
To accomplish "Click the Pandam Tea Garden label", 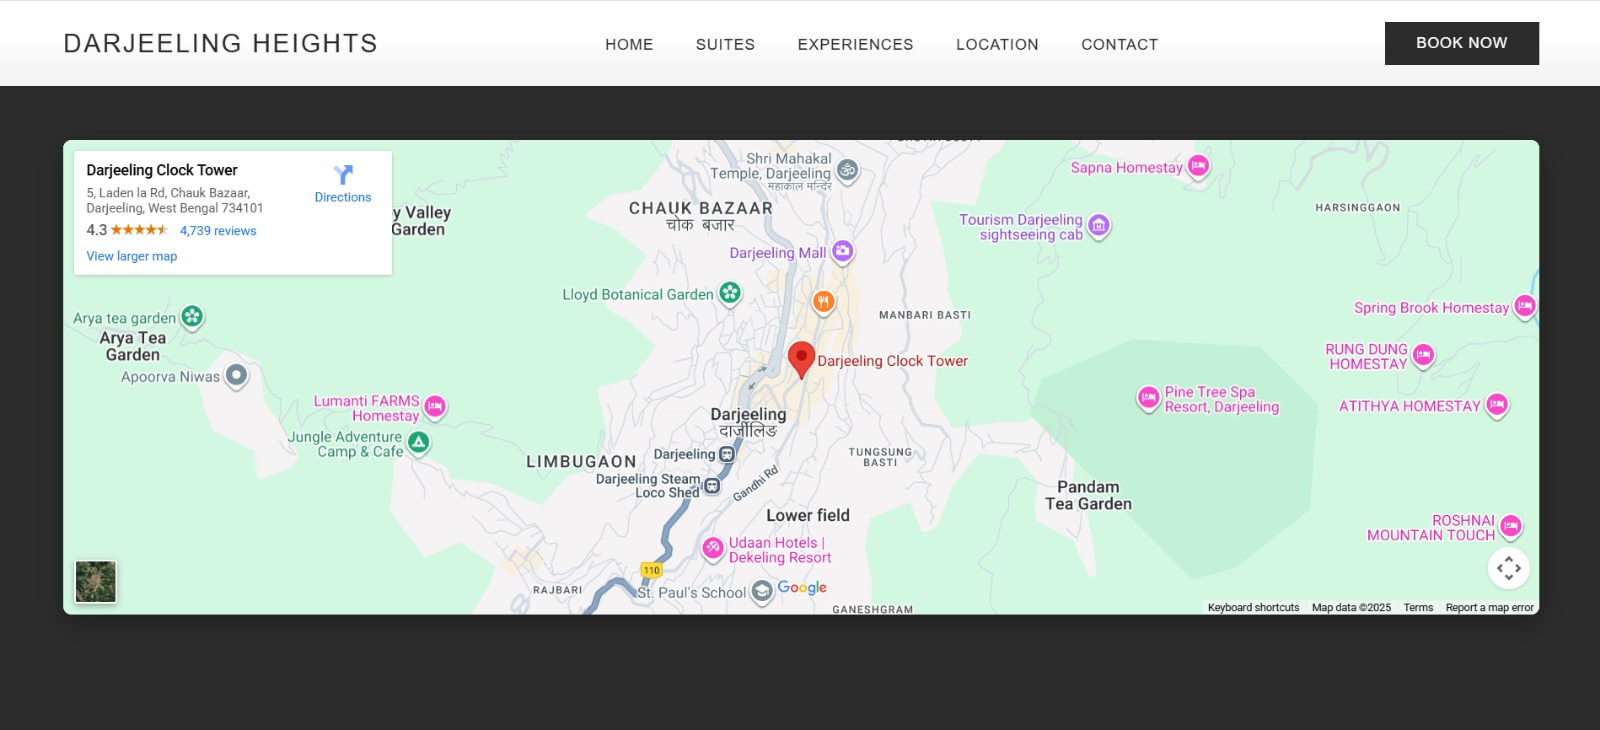I will coord(1089,495).
